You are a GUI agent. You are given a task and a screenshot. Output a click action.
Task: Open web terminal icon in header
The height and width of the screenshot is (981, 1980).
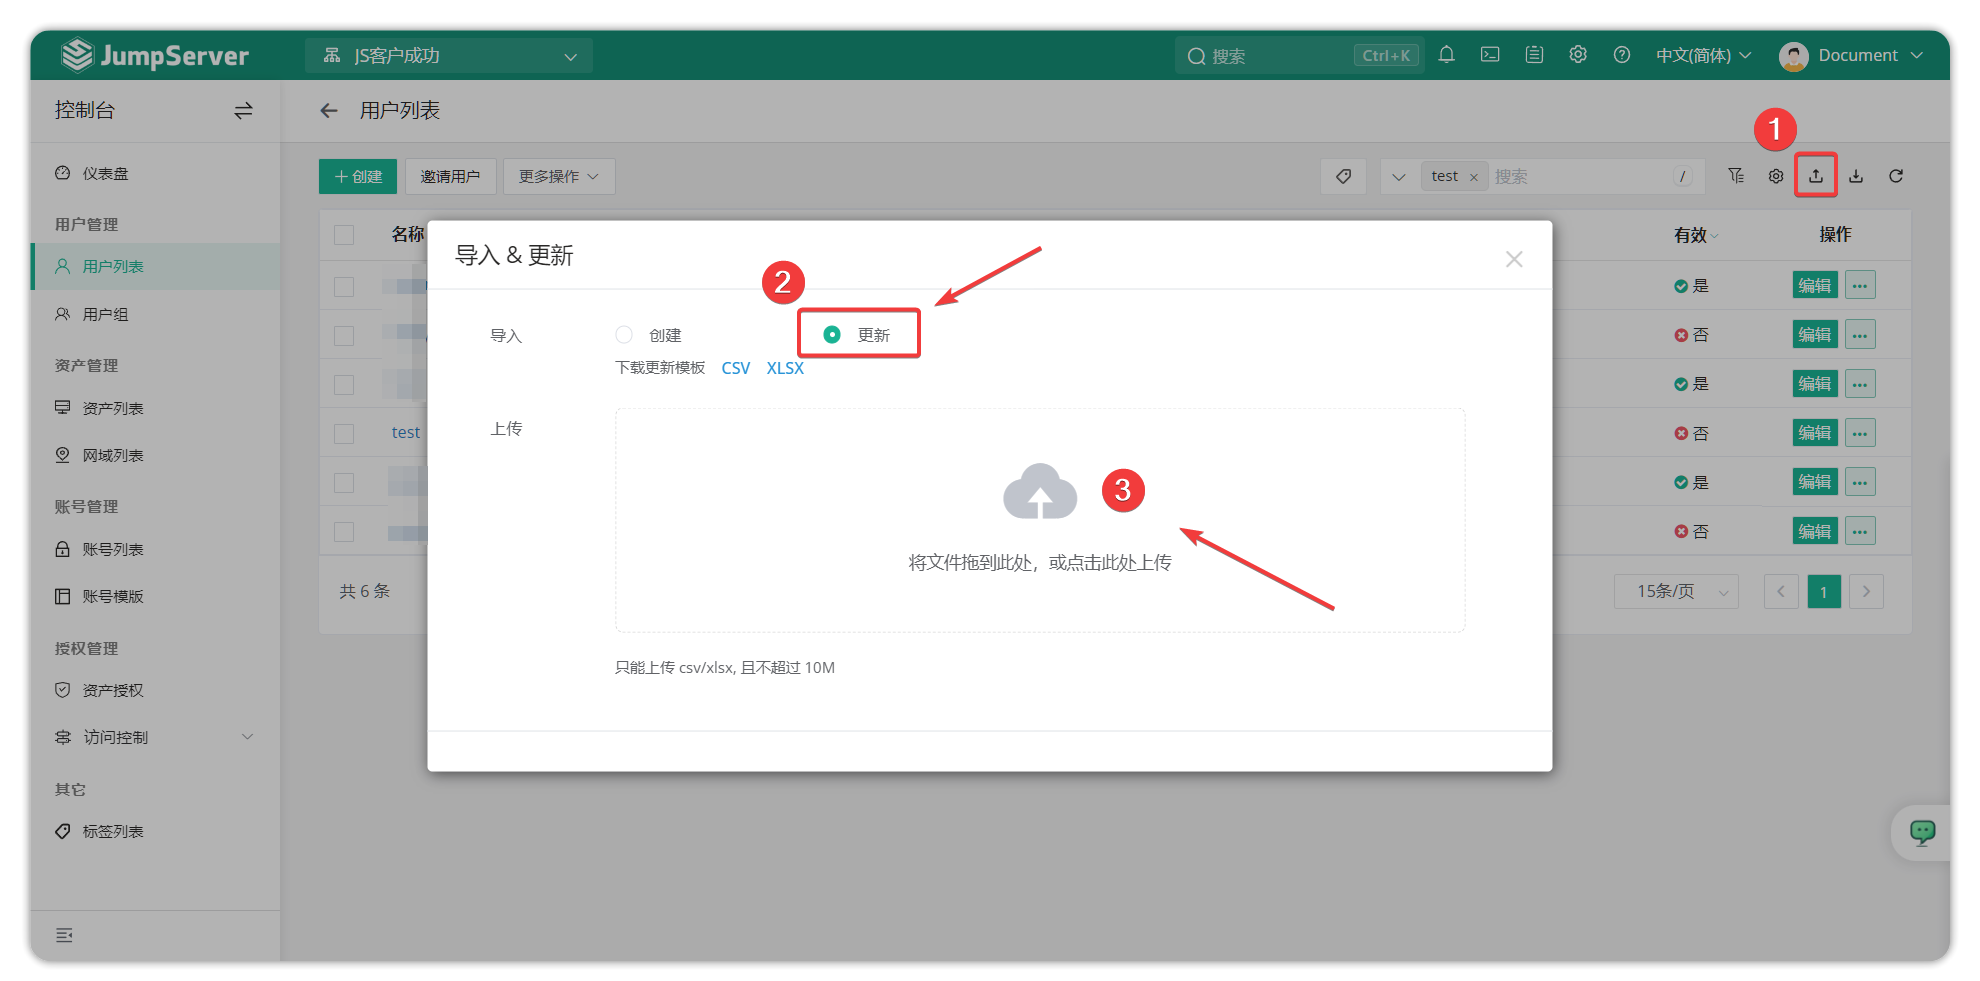click(1490, 55)
